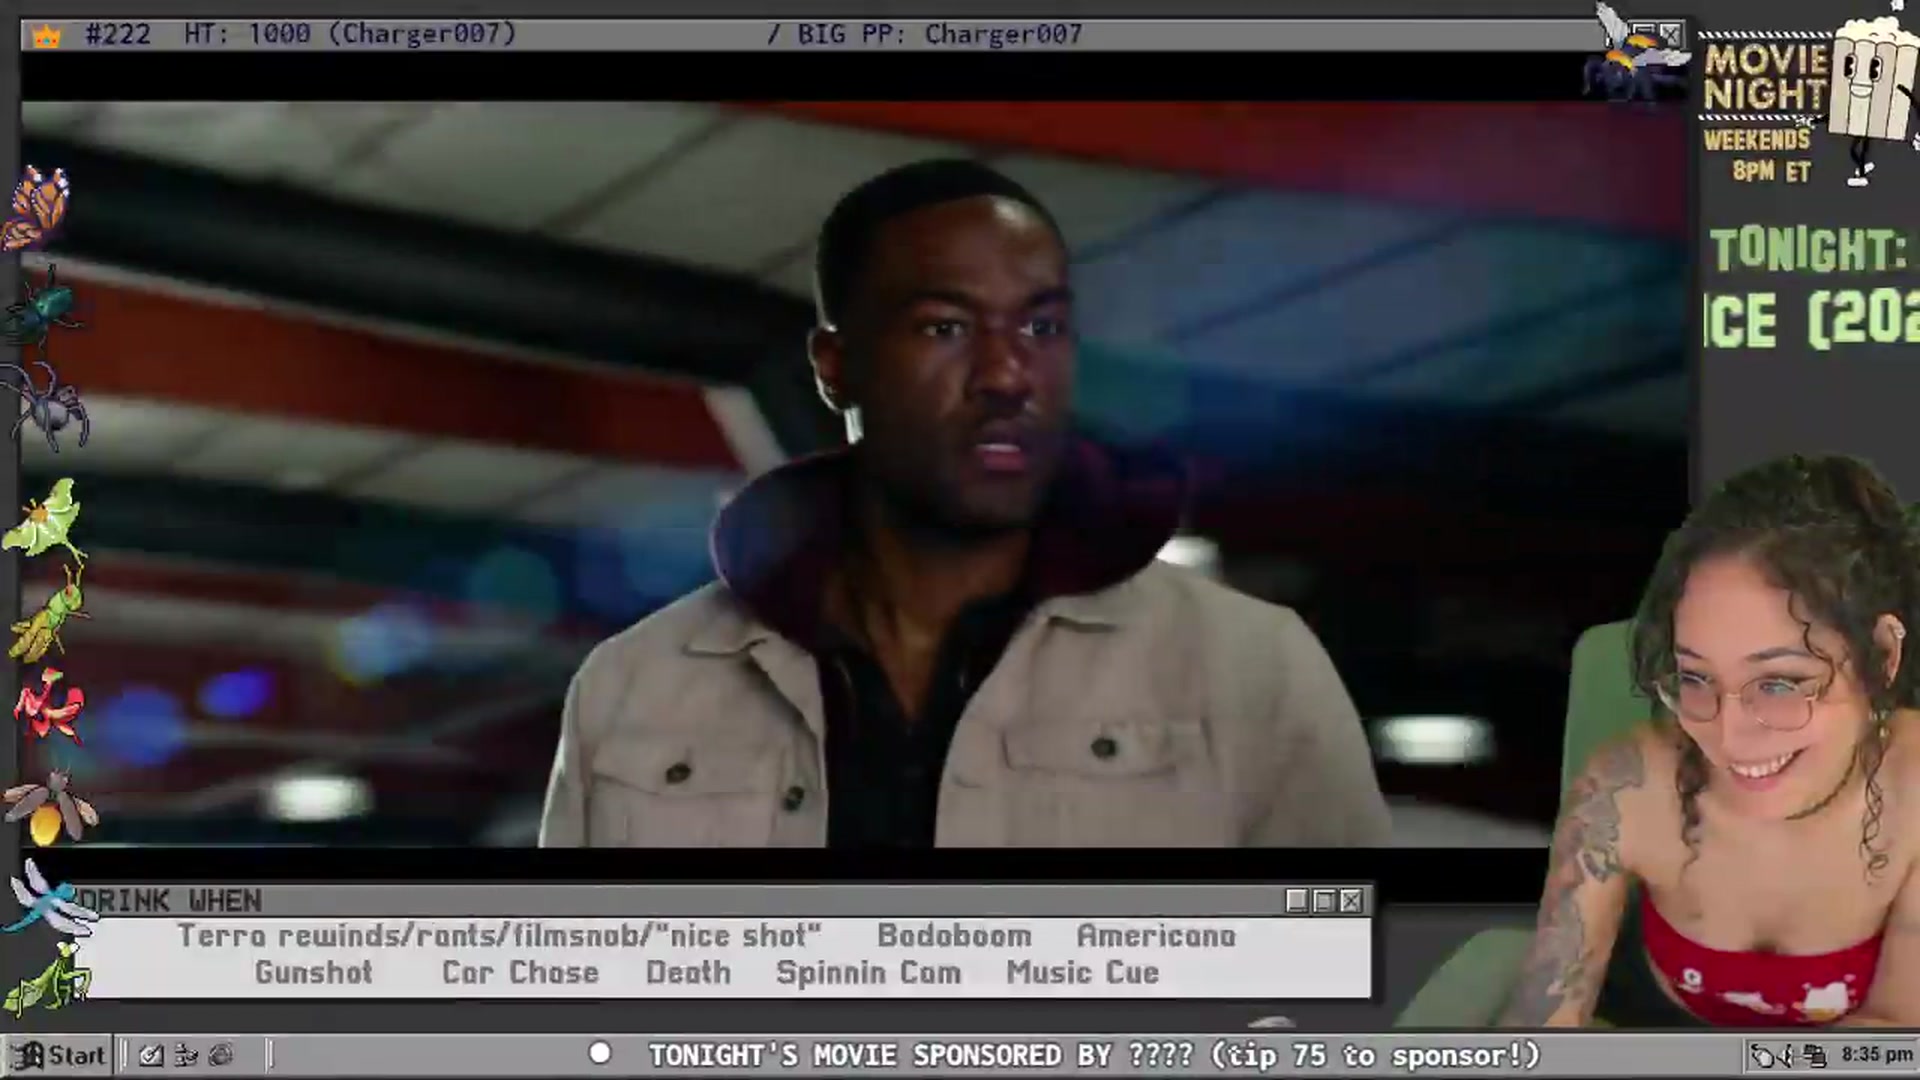Click the "DRINK WHEN" window title
Viewport: 1920px width, 1080px height.
pos(170,901)
